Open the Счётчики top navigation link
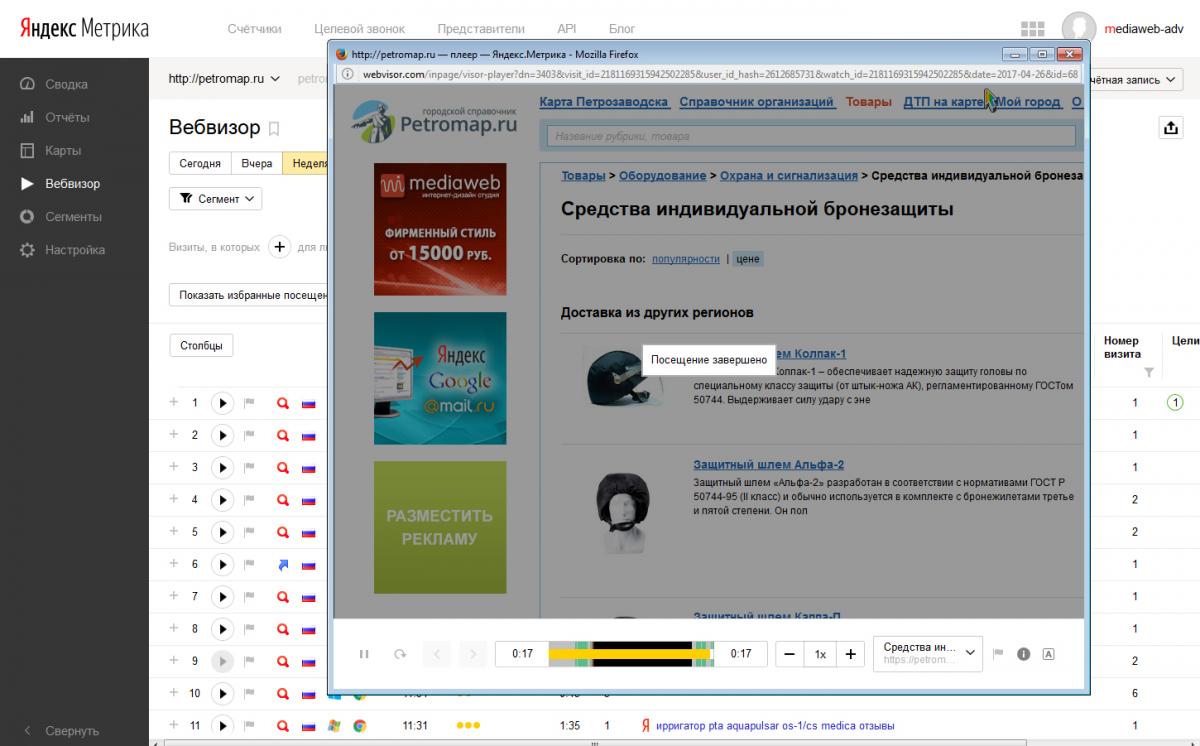Image resolution: width=1200 pixels, height=746 pixels. [254, 29]
